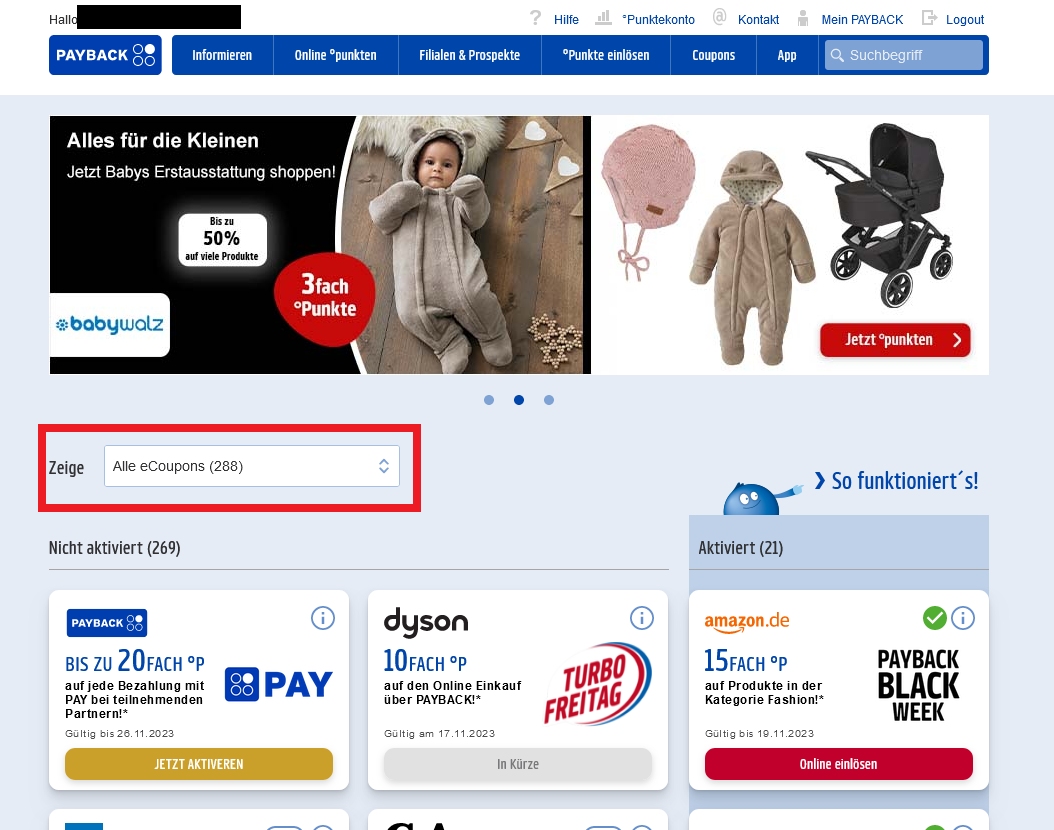Open Filialen & Prospekte in the navigation
The height and width of the screenshot is (830, 1054).
tap(469, 55)
